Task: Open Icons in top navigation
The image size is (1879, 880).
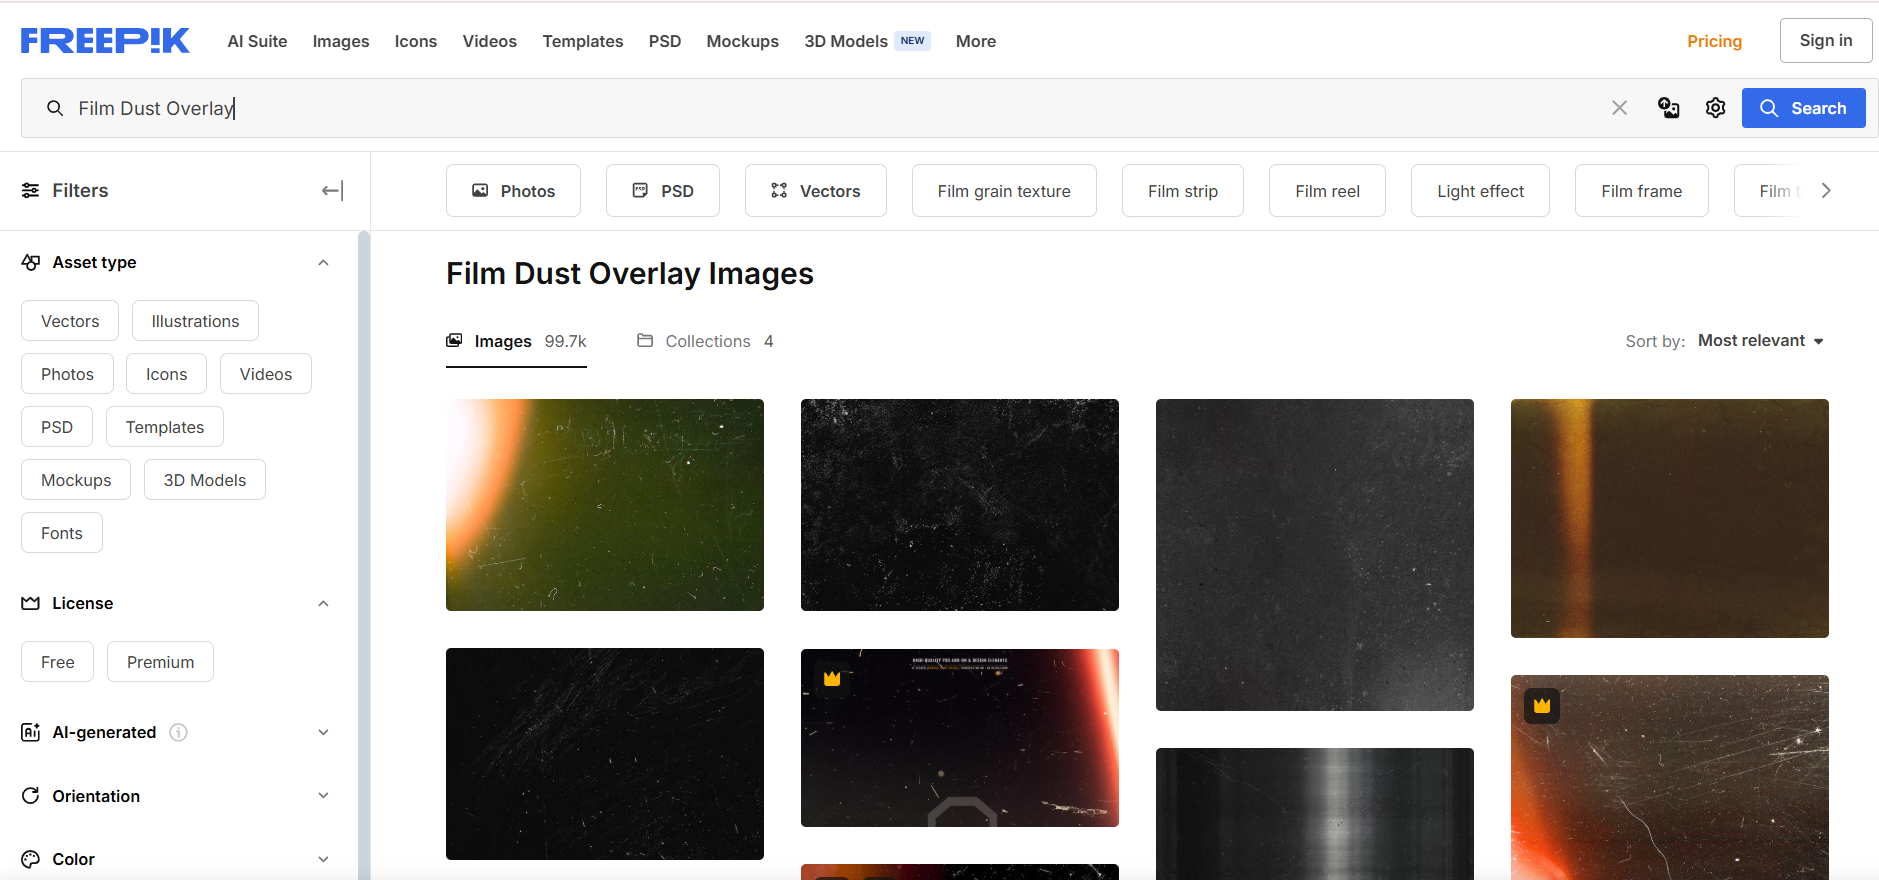Action: [416, 41]
